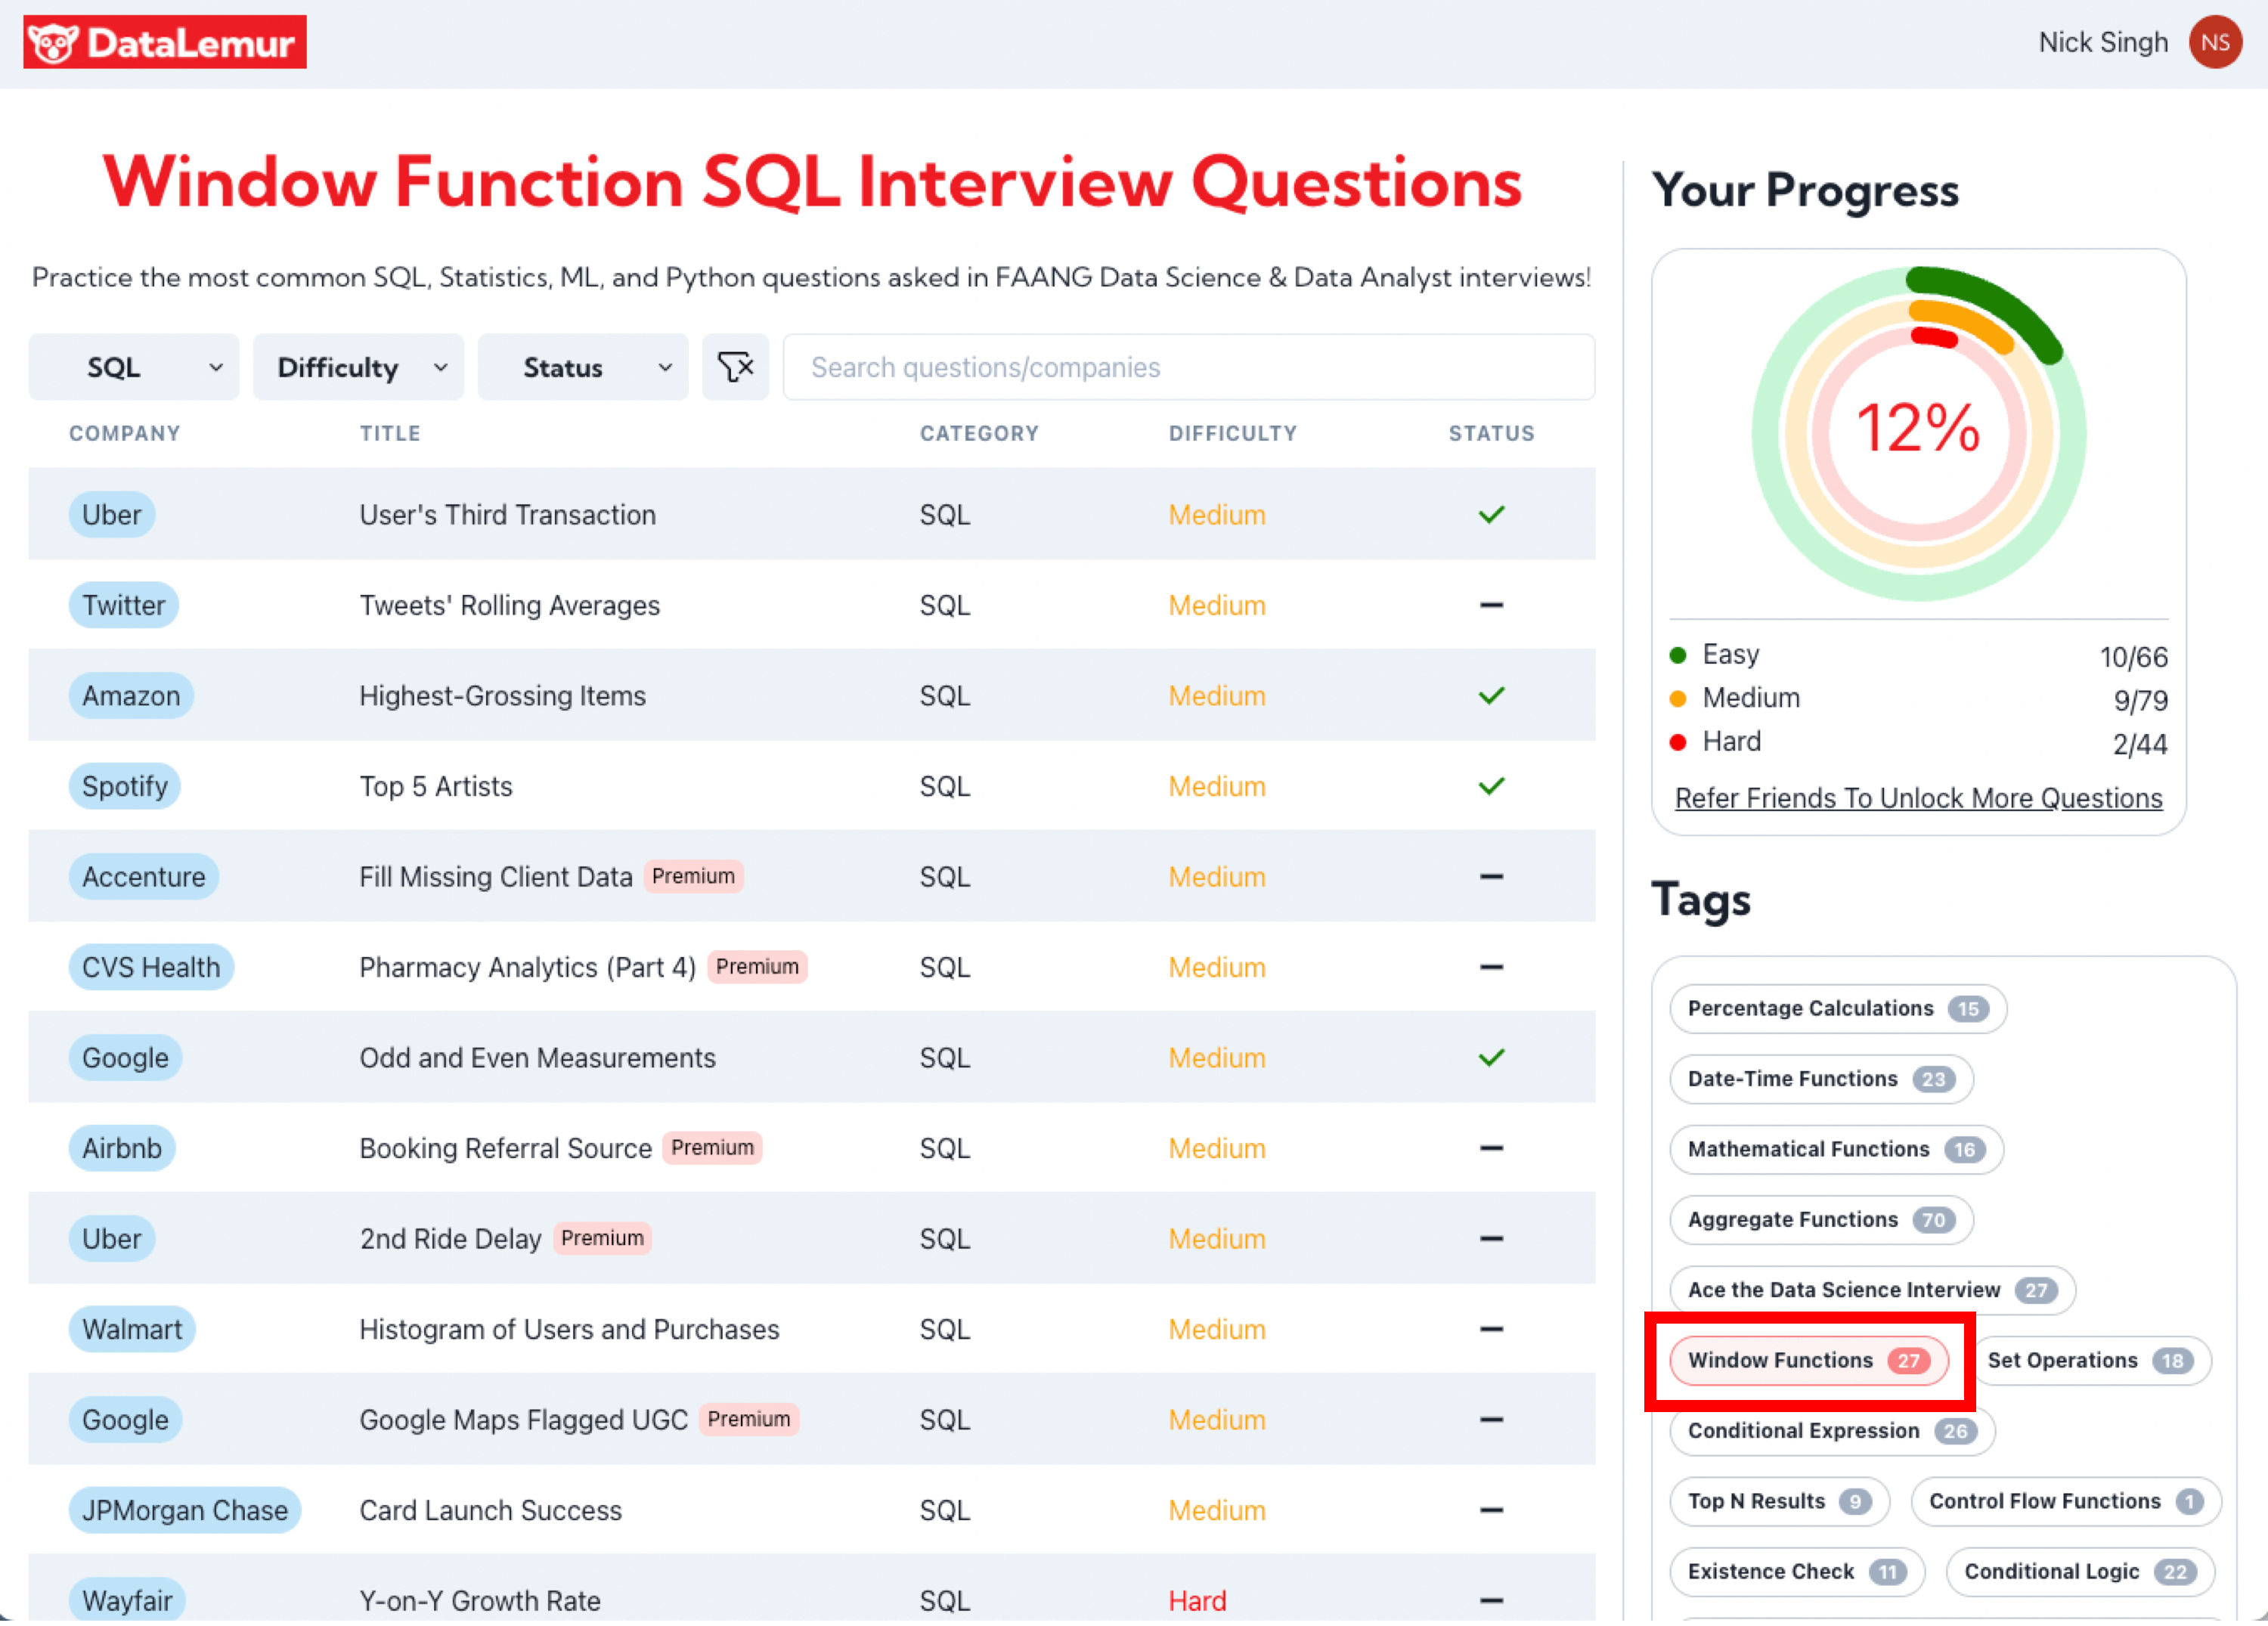Screen dimensions: 2268x1626
Task: Click the solved checkmark for Top 5 Artists
Action: 1491,786
